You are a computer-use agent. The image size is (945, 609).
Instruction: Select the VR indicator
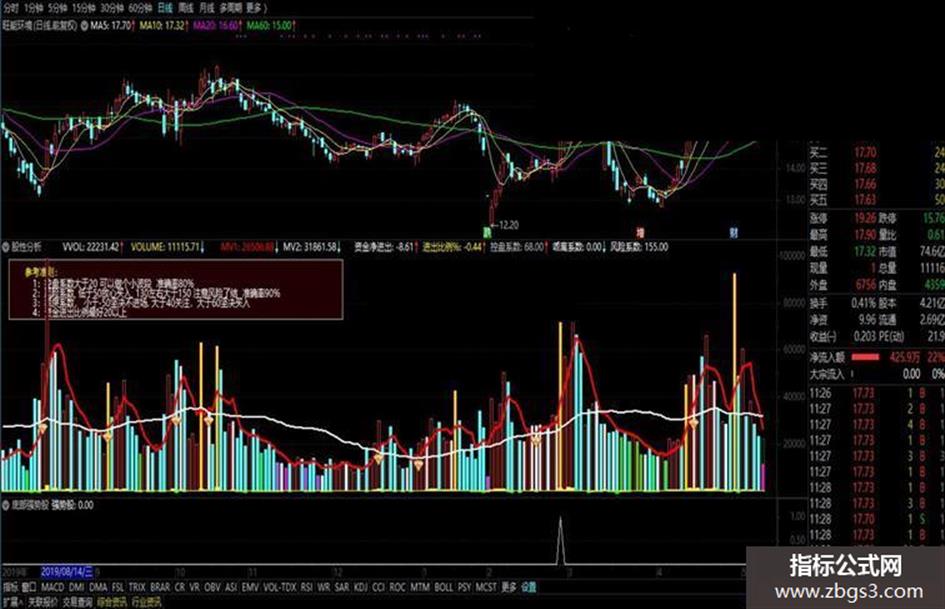(x=194, y=586)
